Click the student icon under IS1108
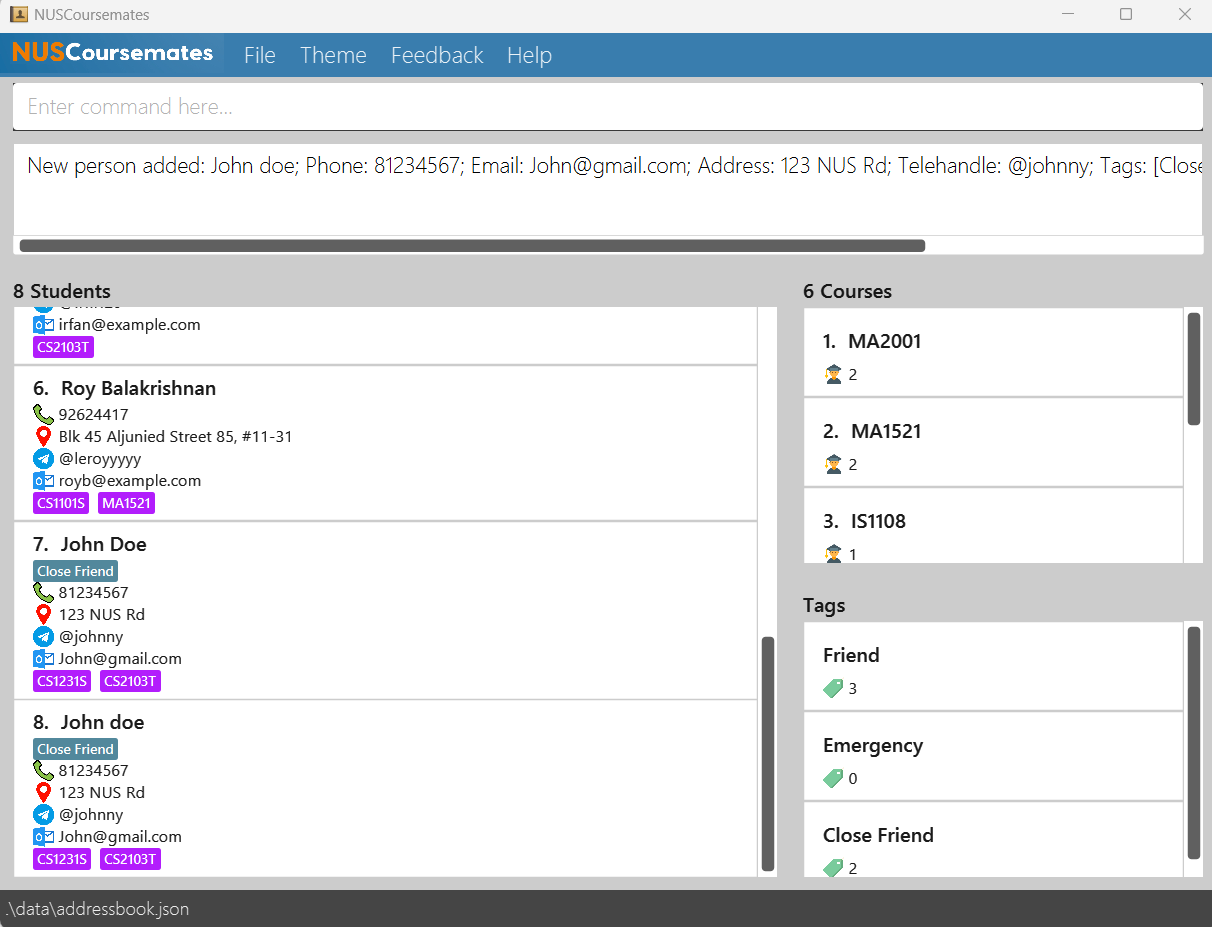 (x=833, y=553)
